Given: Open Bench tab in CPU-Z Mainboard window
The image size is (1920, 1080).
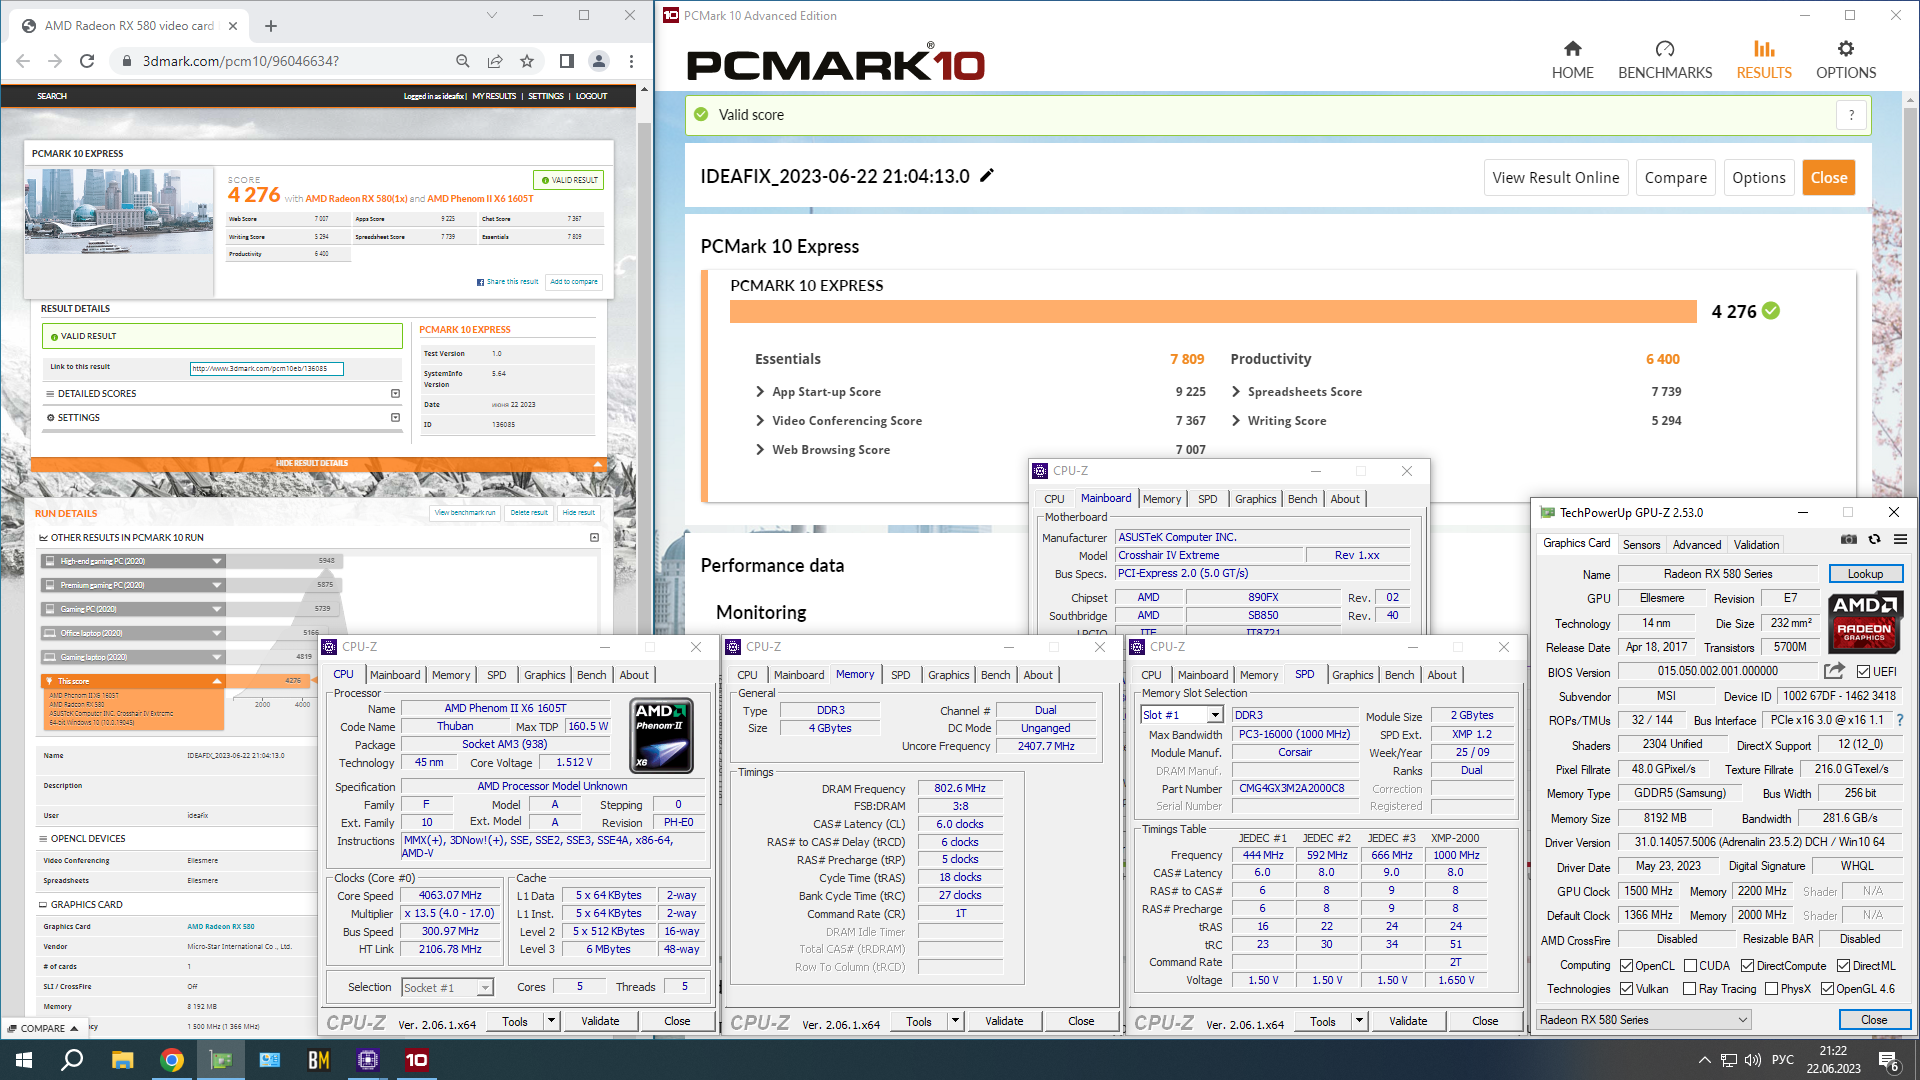Looking at the screenshot, I should [1302, 499].
